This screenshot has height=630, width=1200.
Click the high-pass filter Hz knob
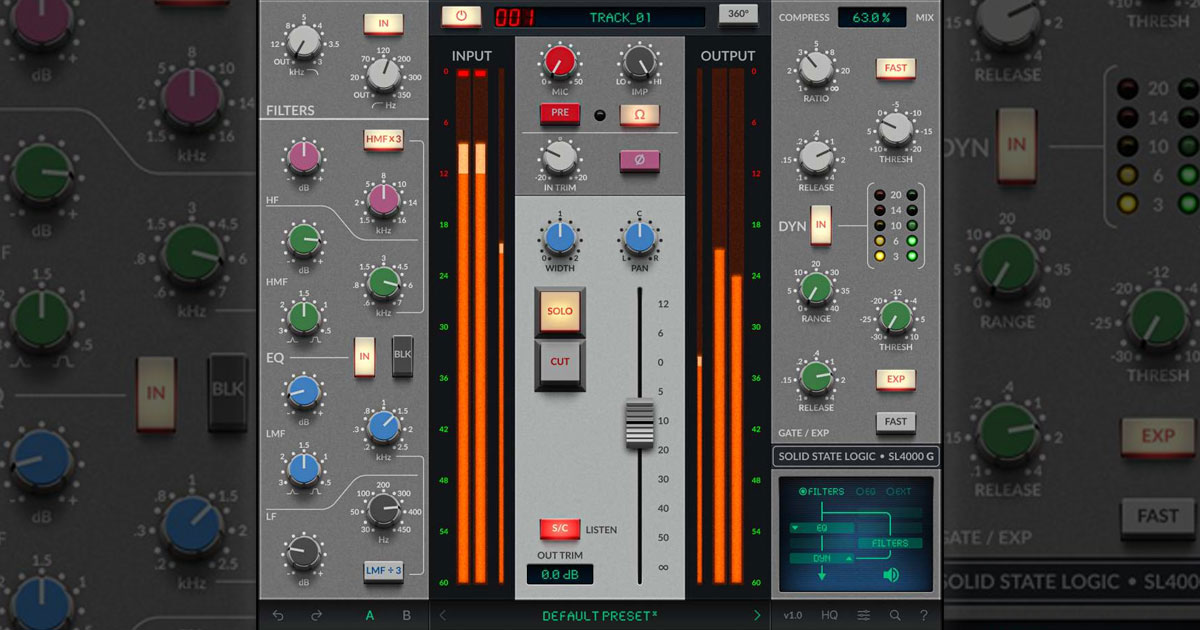point(383,75)
